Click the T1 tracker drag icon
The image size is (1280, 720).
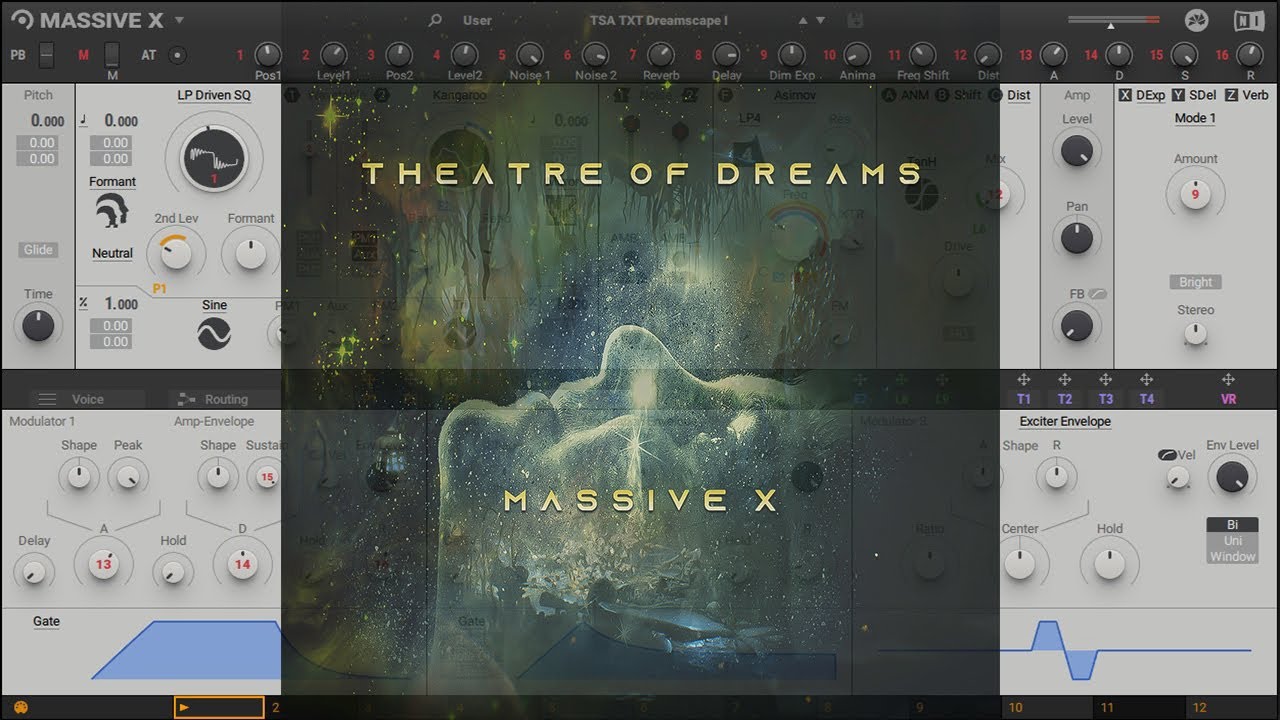coord(1024,380)
